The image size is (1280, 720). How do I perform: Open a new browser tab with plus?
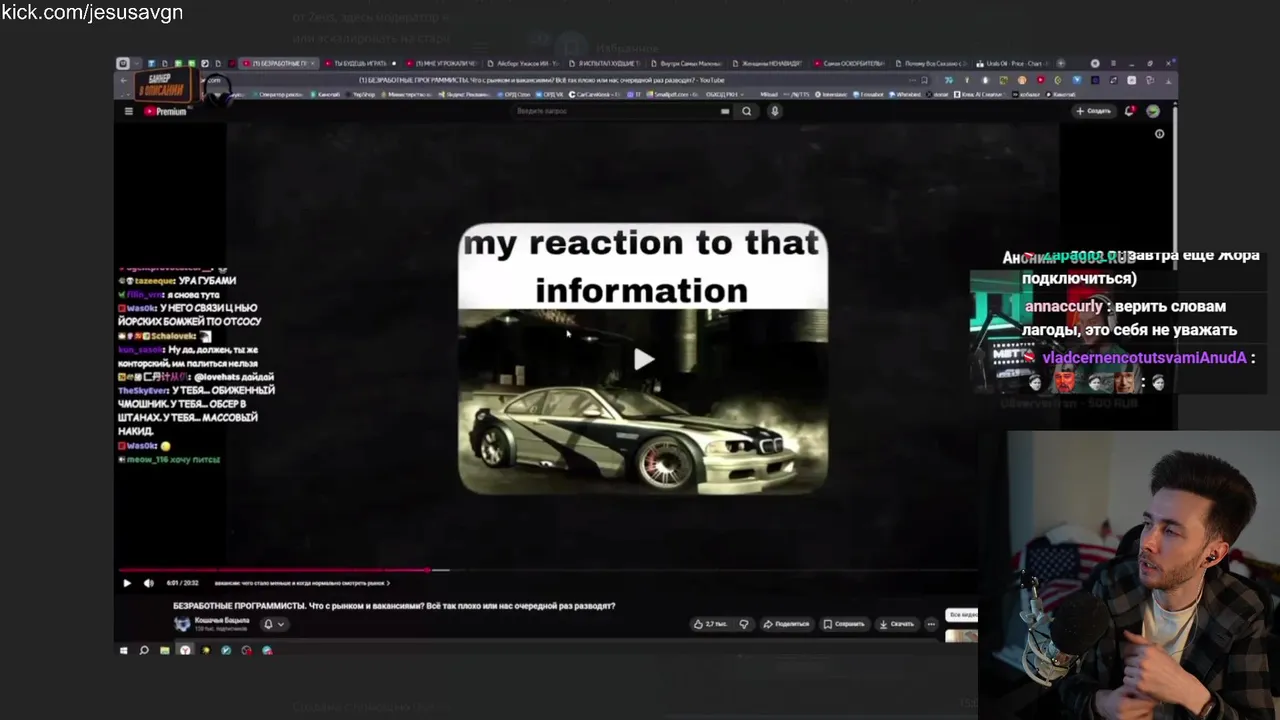(1061, 63)
